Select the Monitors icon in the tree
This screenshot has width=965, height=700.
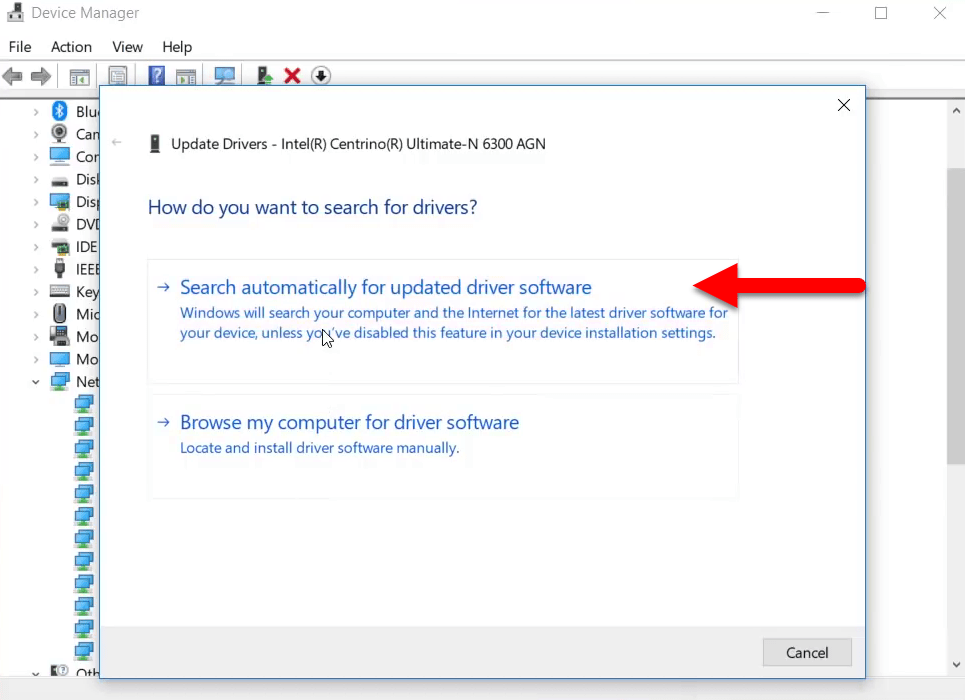(60, 358)
